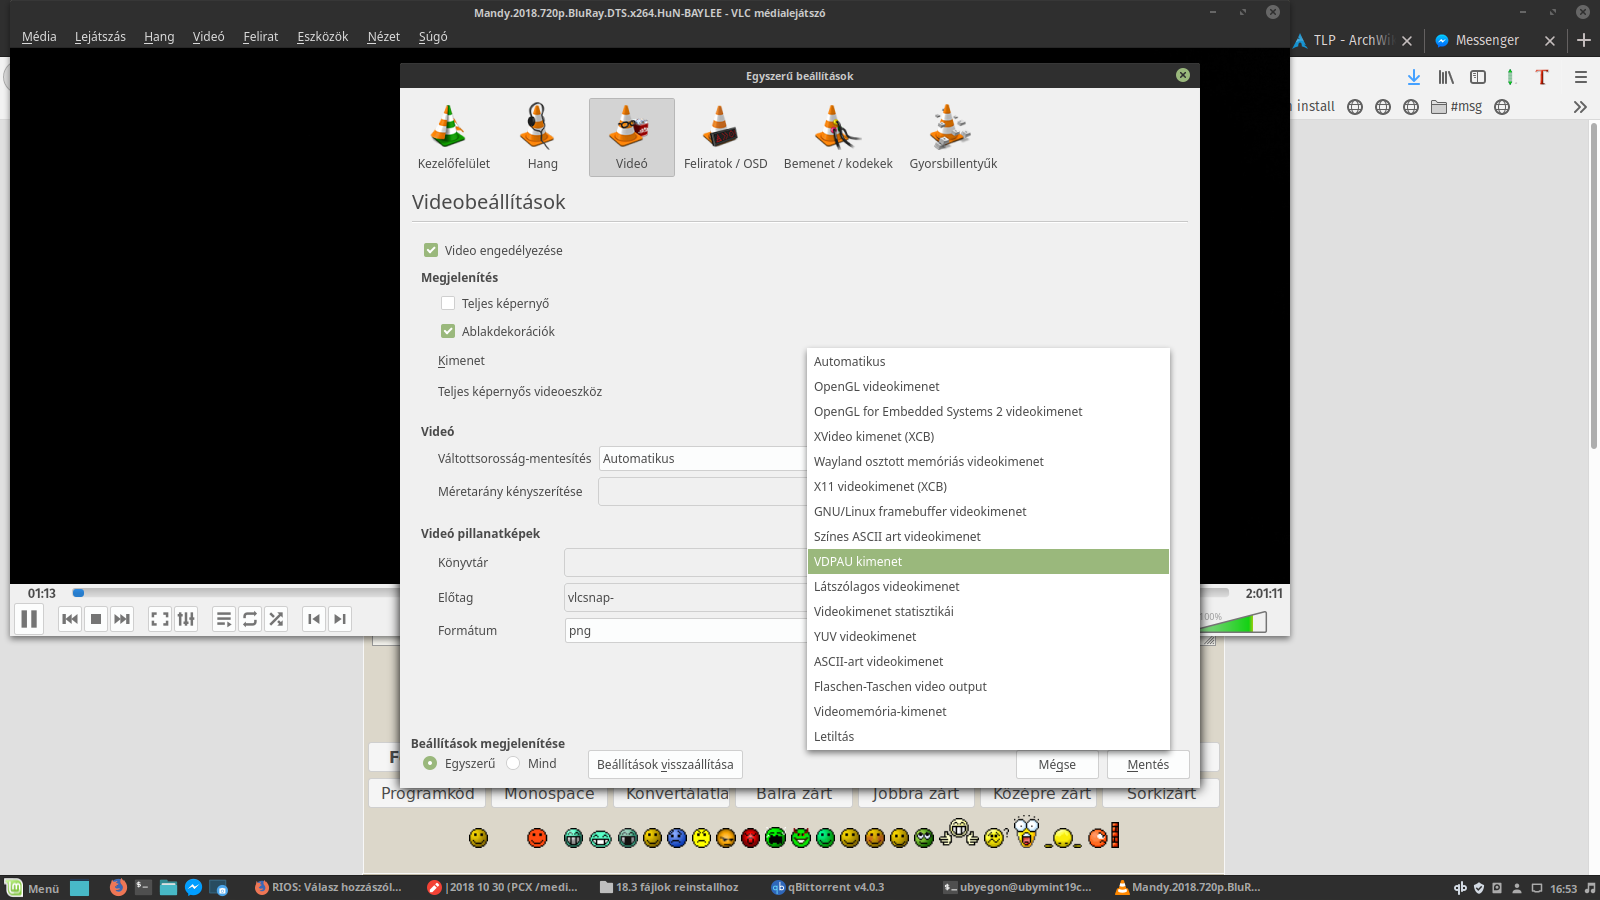Pause playback in VLC
Viewport: 1600px width, 900px height.
click(29, 619)
